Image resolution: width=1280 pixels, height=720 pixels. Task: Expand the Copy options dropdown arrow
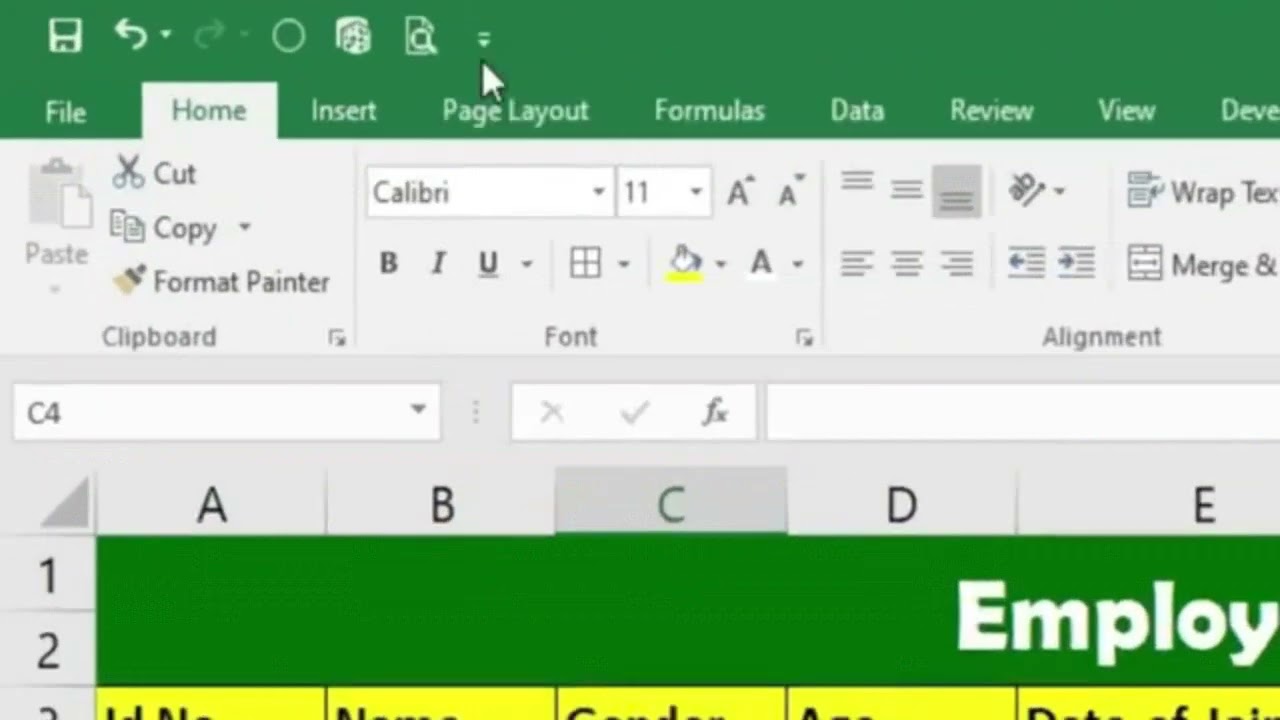point(245,227)
